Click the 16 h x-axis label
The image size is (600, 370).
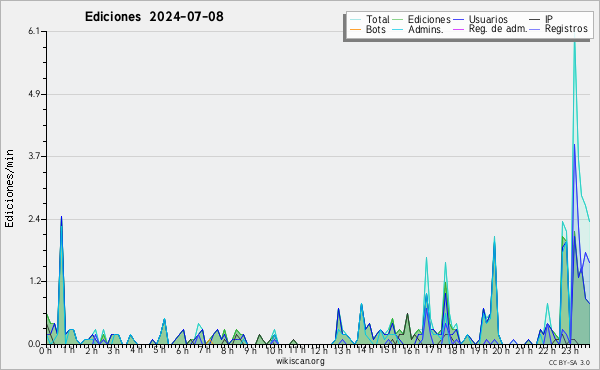411,350
